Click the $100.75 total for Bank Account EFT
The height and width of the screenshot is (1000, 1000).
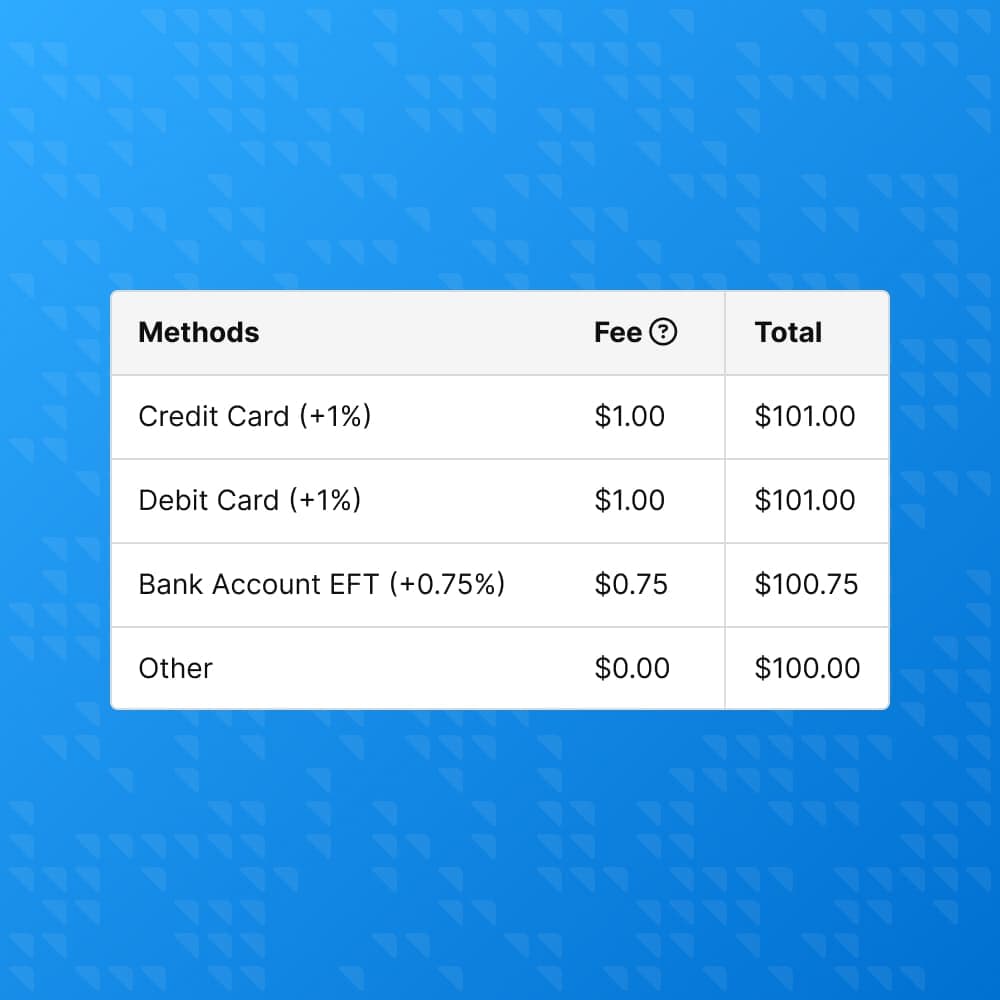click(x=806, y=584)
